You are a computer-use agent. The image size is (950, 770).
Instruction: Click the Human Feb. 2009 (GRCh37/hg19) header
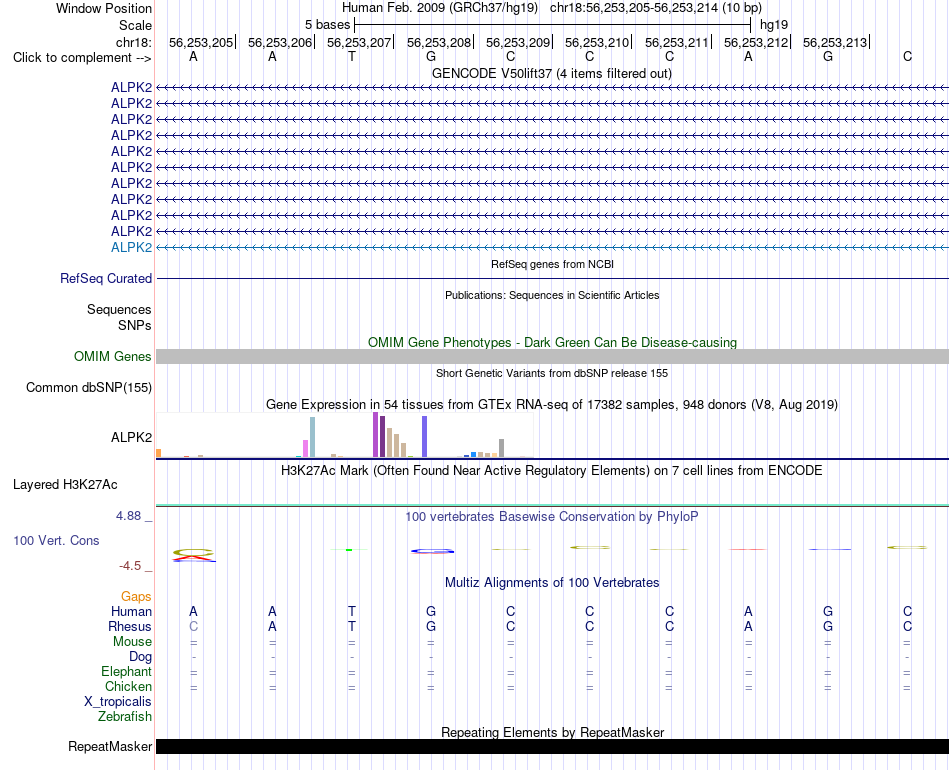click(440, 8)
